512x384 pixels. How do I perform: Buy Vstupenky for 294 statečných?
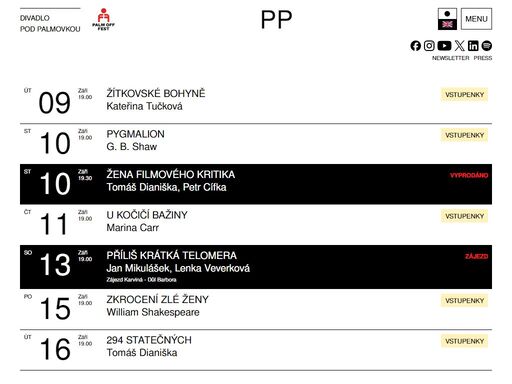(464, 341)
